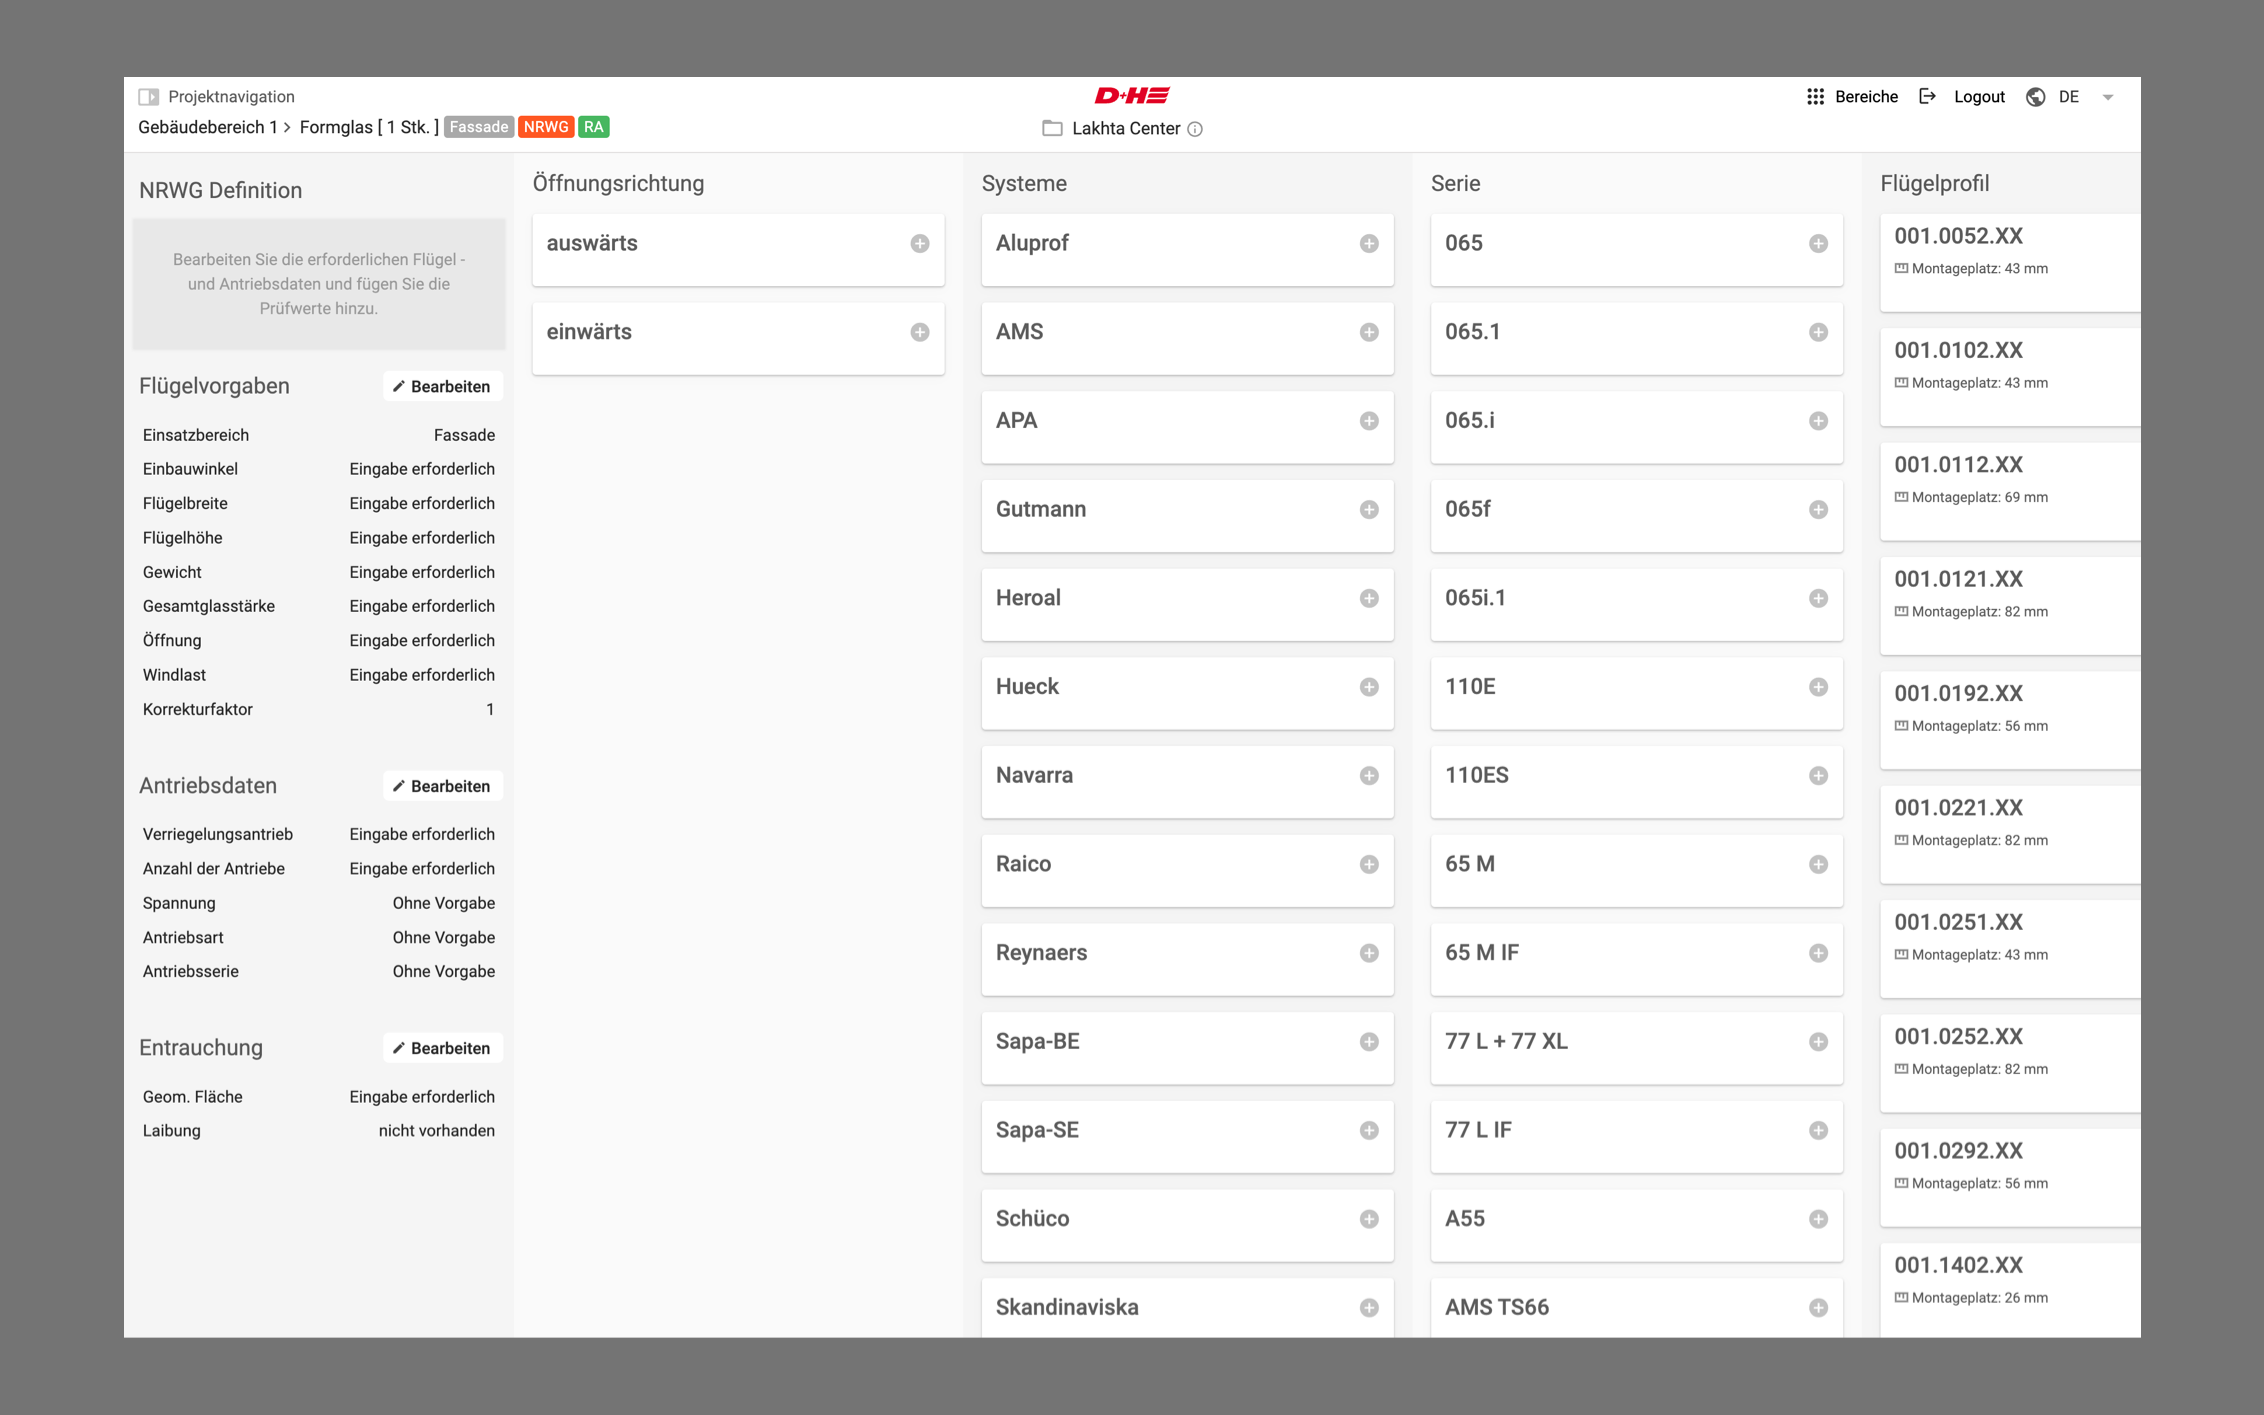
Task: Select series 065i.1 card
Action: pyautogui.click(x=1636, y=604)
